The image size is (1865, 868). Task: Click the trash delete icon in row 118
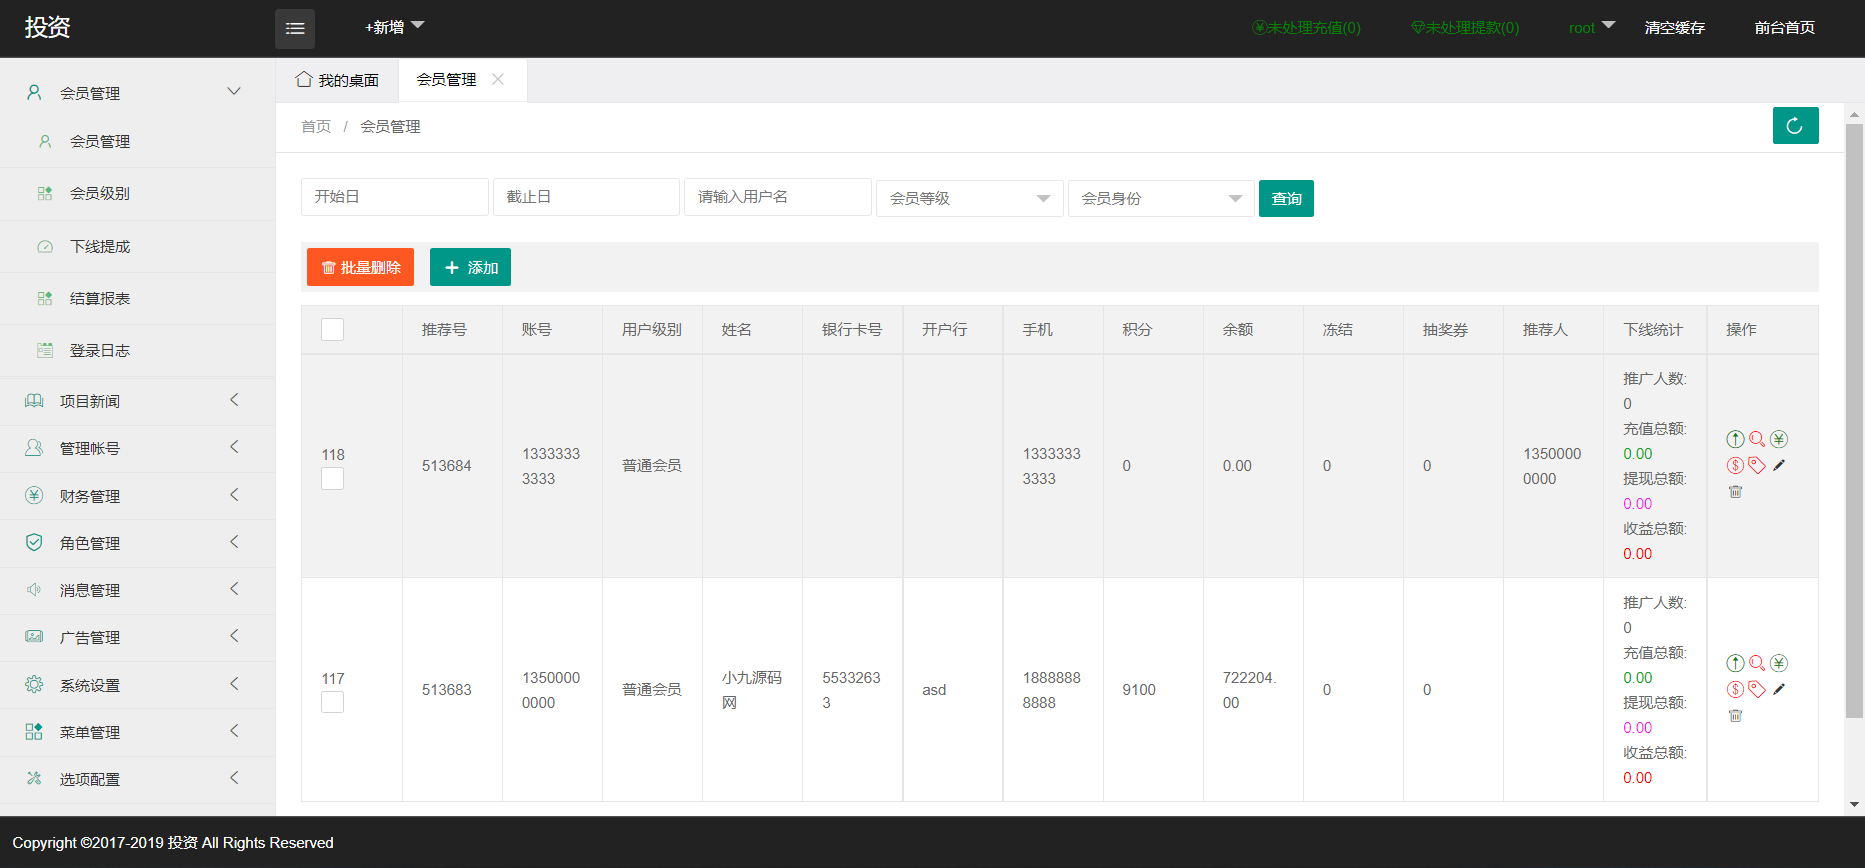tap(1735, 491)
